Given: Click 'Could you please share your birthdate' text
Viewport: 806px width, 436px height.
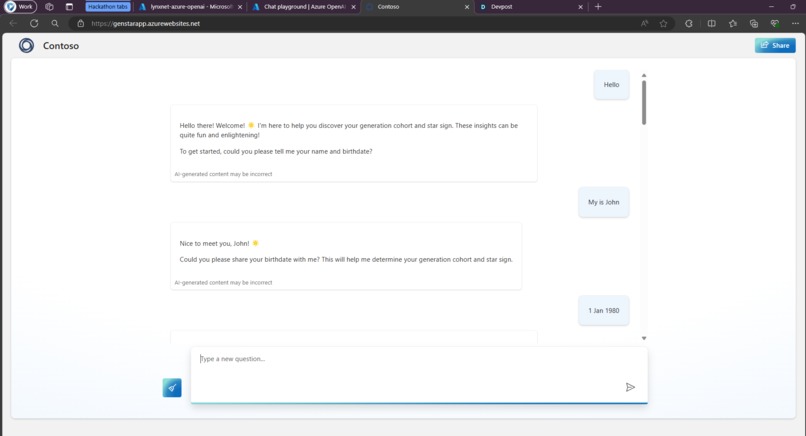Looking at the screenshot, I should pos(346,259).
